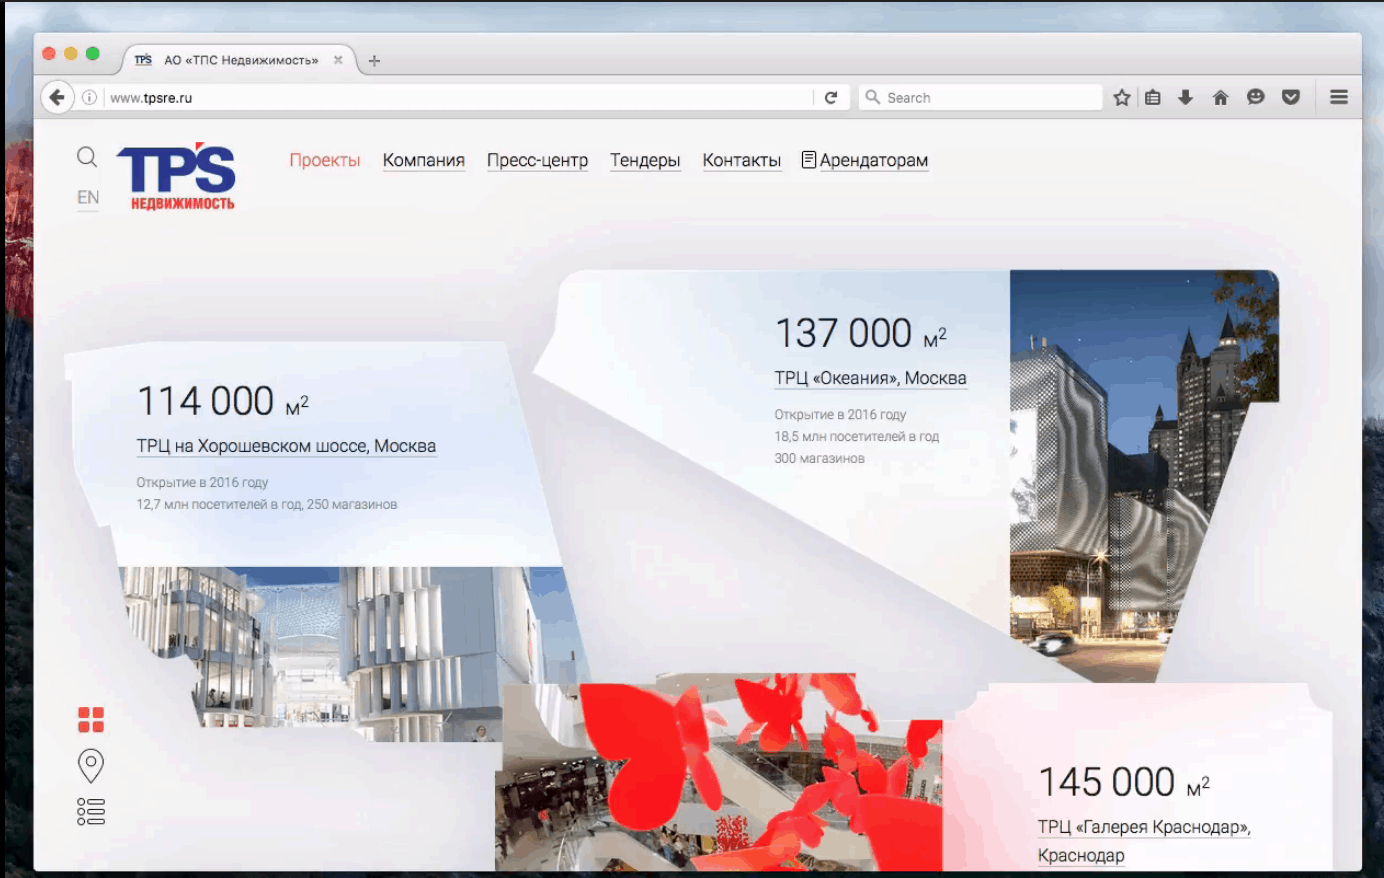Navigate to Пресс-центр section
The image size is (1384, 878).
[537, 160]
